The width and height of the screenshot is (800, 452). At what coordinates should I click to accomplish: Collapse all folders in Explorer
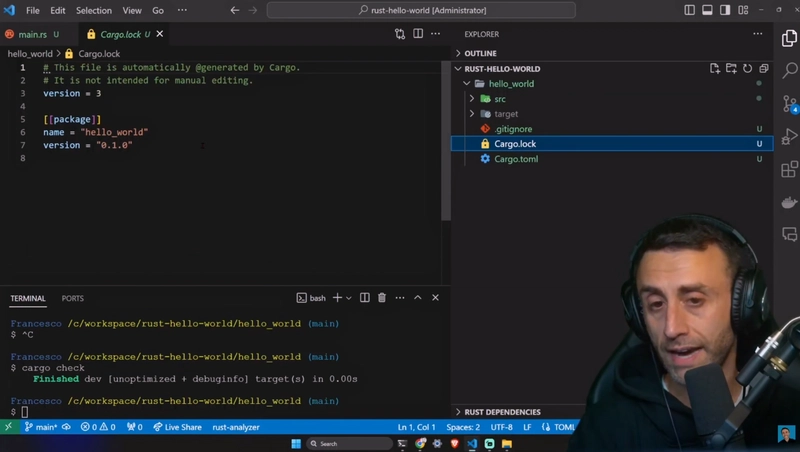763,69
